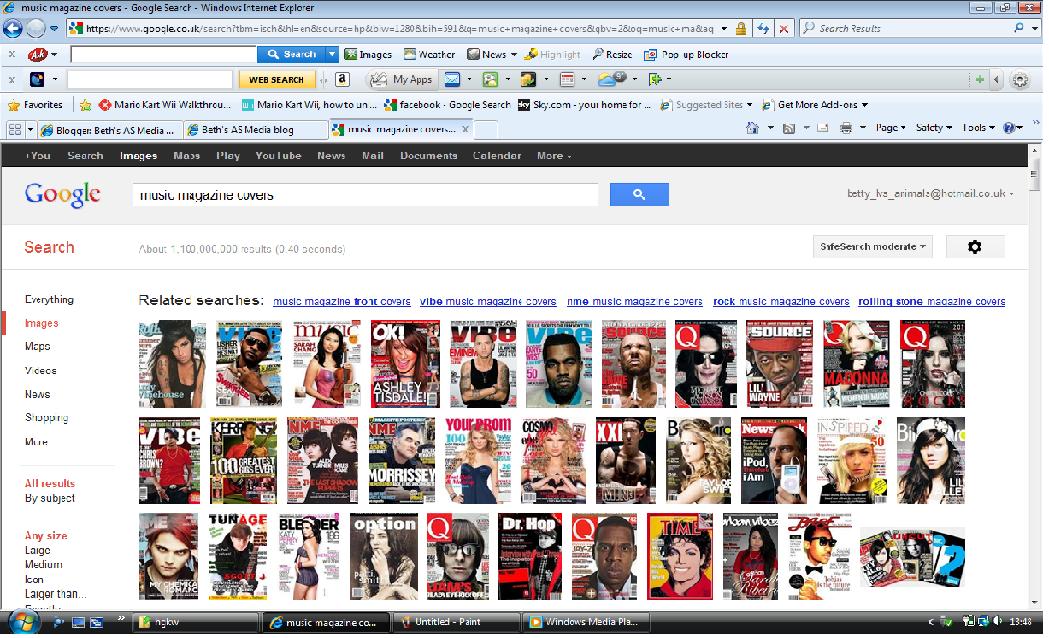Viewport: 1049px width, 638px height.
Task: Click the Highlight tool on Ask toolbar
Action: [x=553, y=54]
